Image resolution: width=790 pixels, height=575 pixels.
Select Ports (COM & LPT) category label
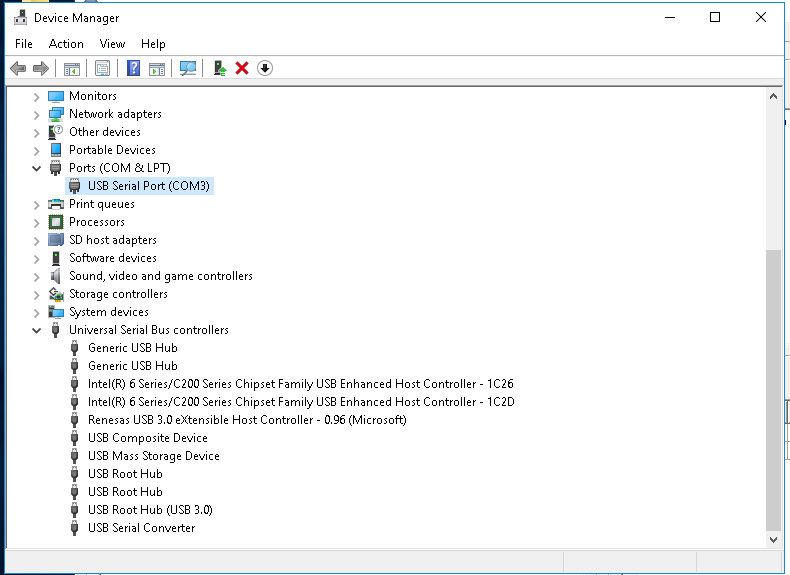click(x=119, y=168)
